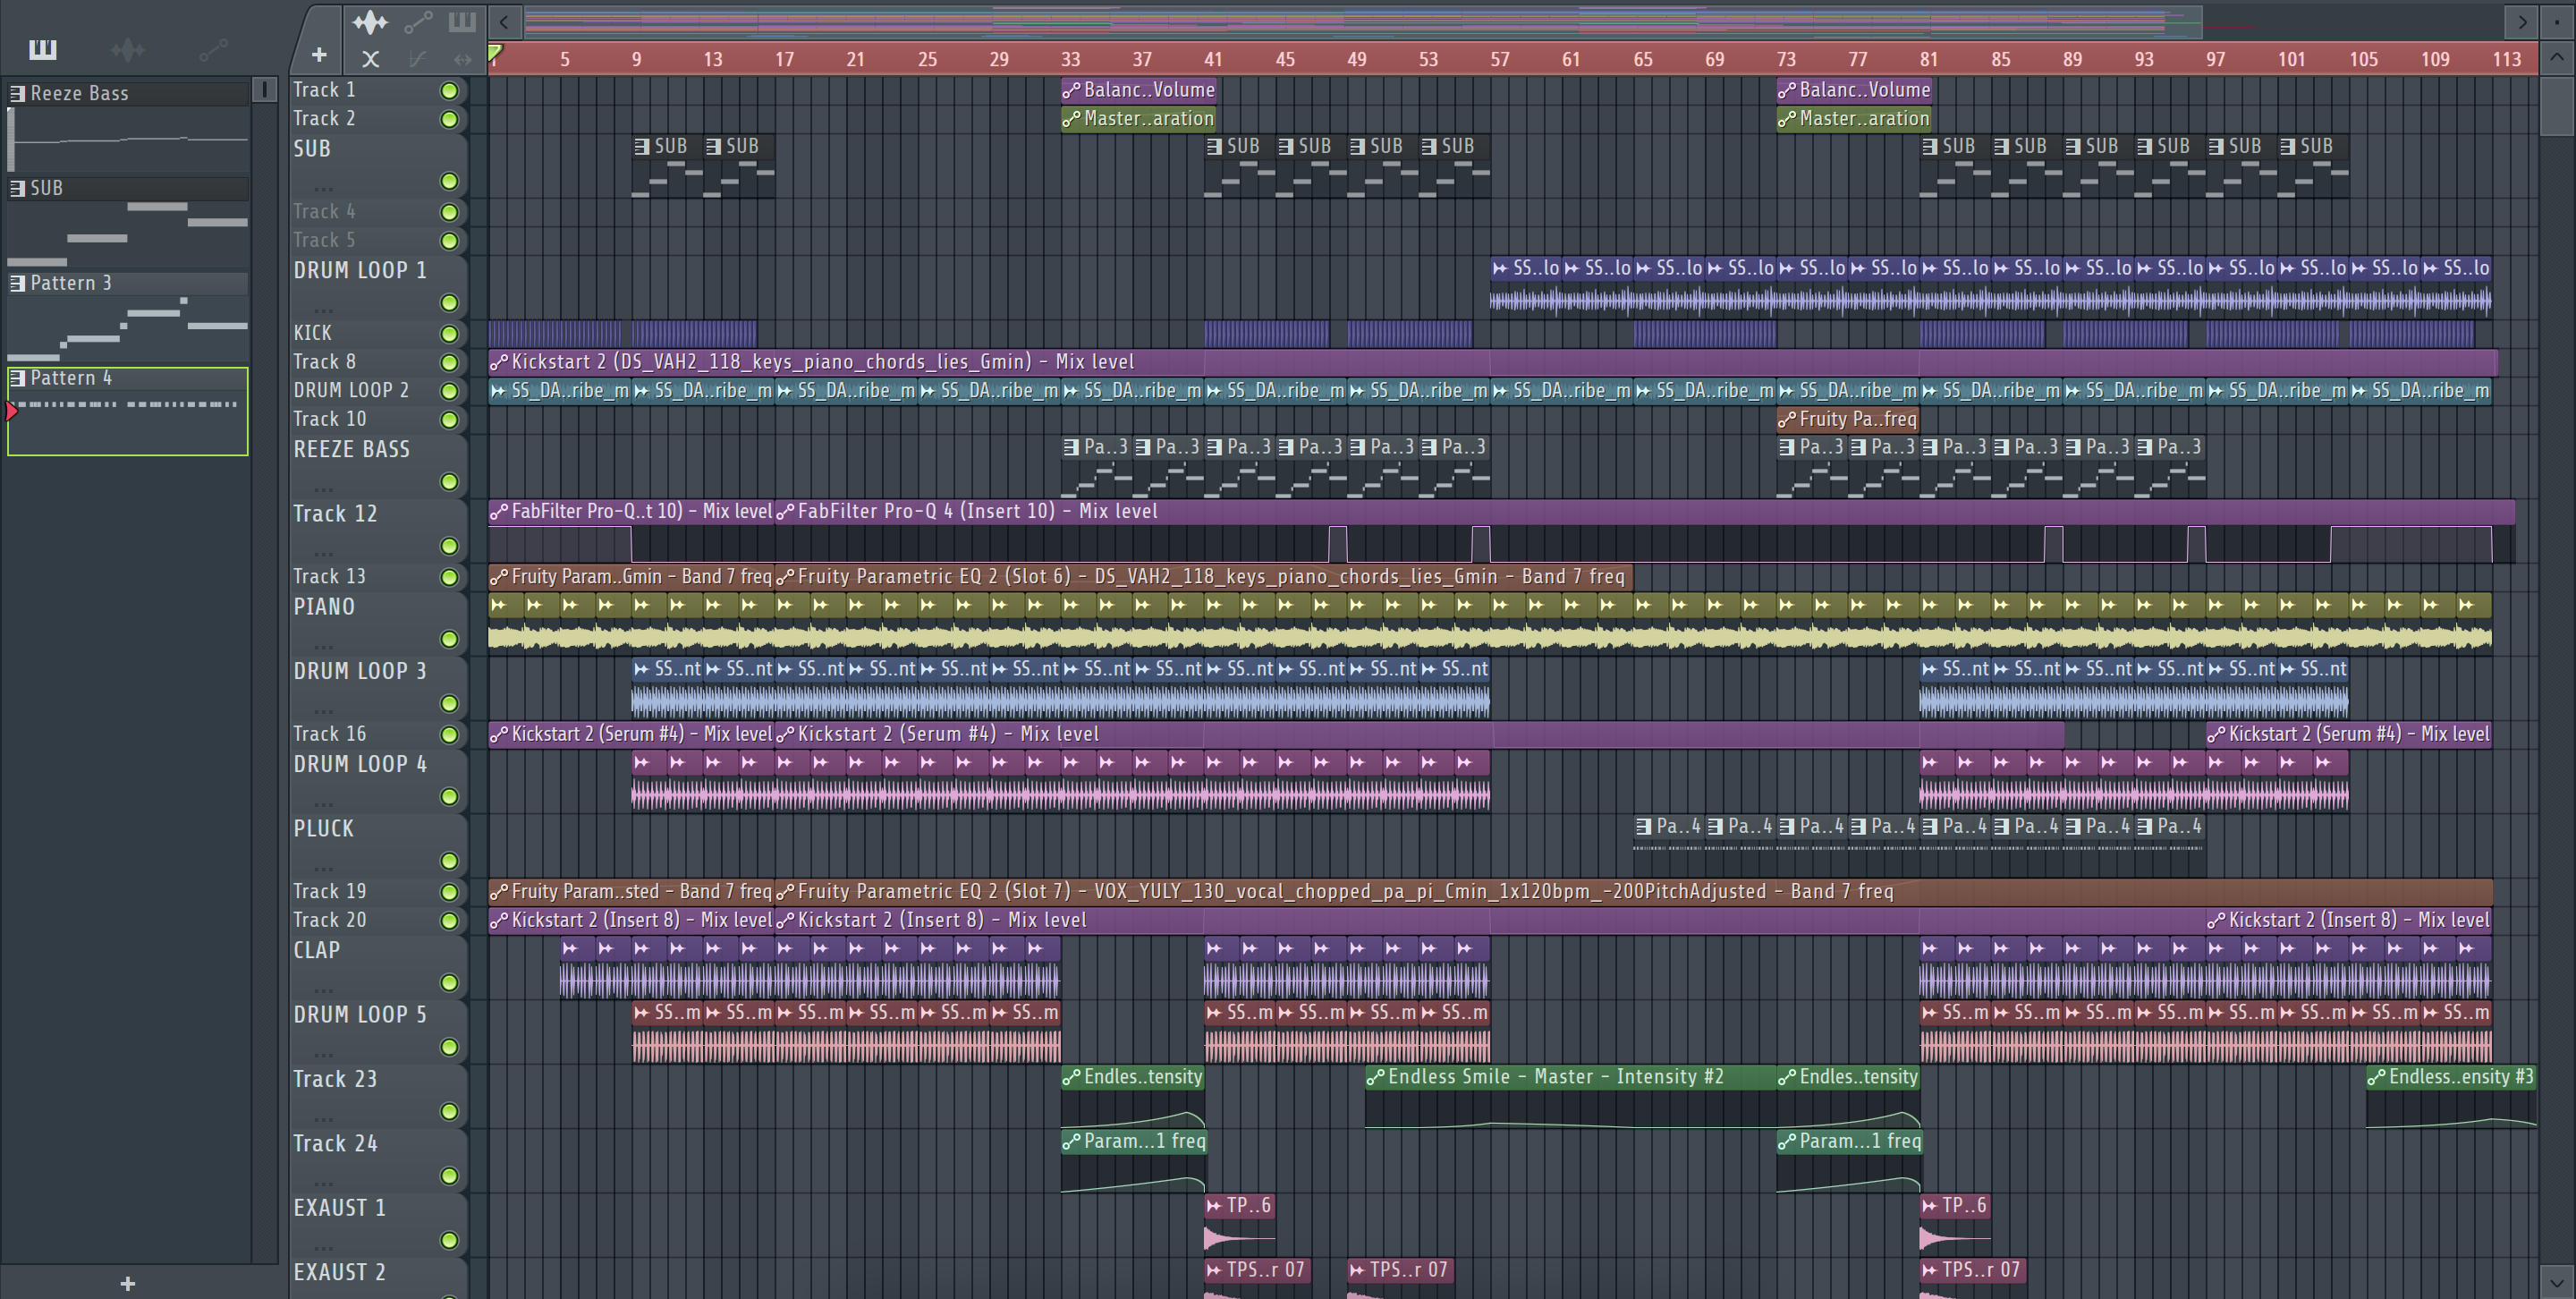Add new pattern with plus at picker bottom
The width and height of the screenshot is (2576, 1299).
128,1283
